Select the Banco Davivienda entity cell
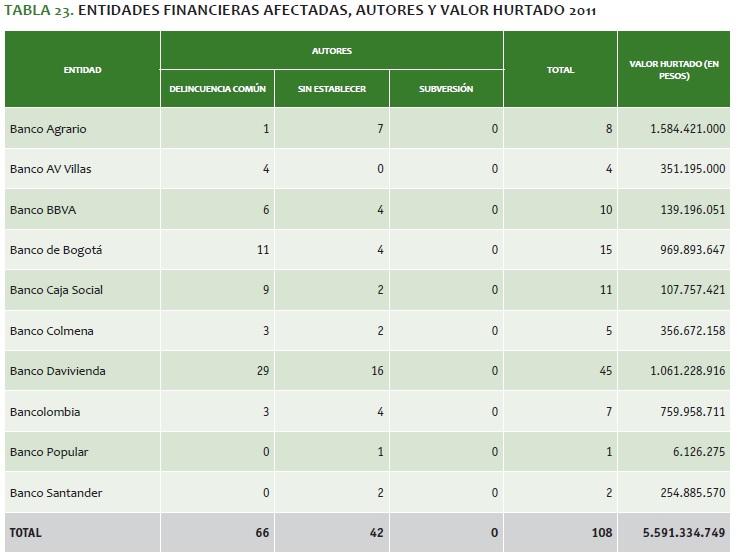Screen dimensions: 739x555 [57, 371]
